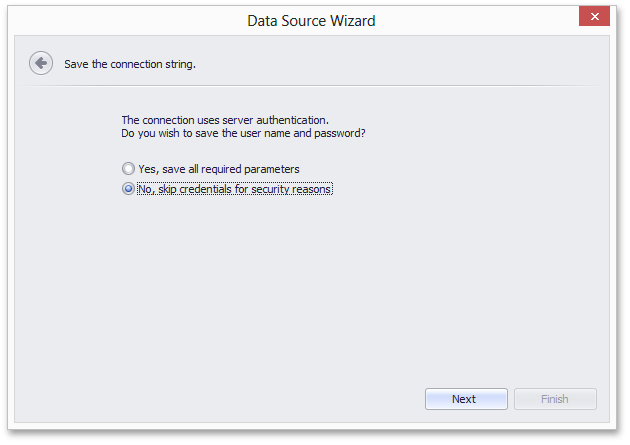Click the 'Yes, save all required parameters' label text
This screenshot has height=445, width=630.
click(219, 169)
